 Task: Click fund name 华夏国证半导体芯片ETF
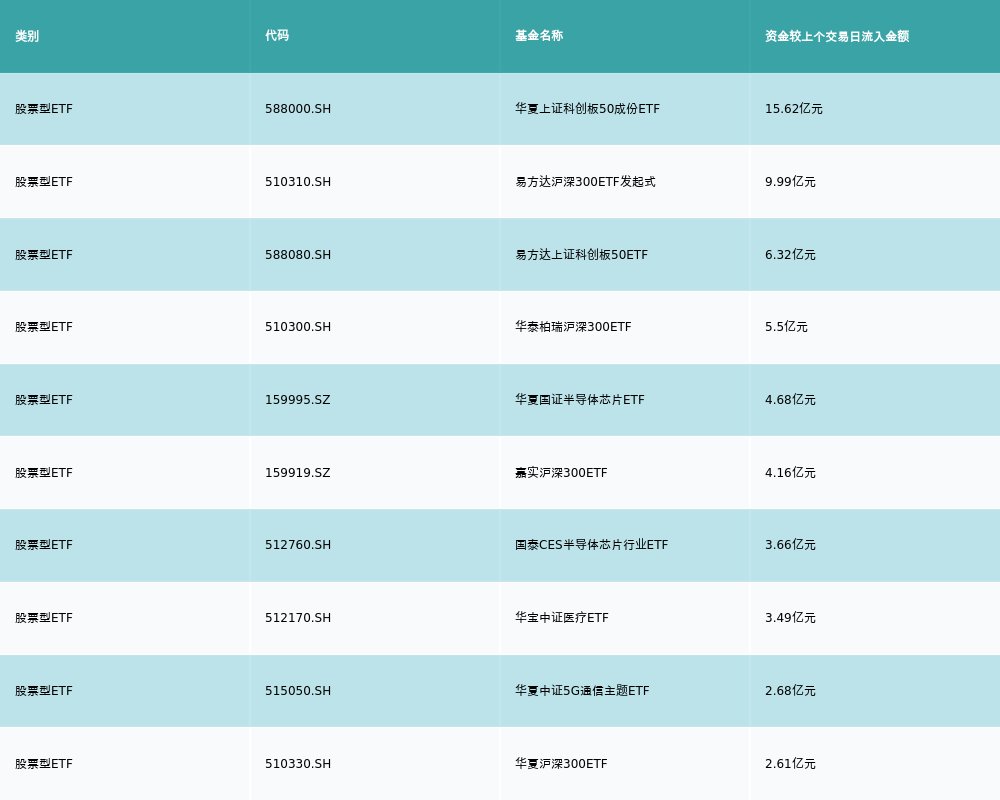point(580,400)
